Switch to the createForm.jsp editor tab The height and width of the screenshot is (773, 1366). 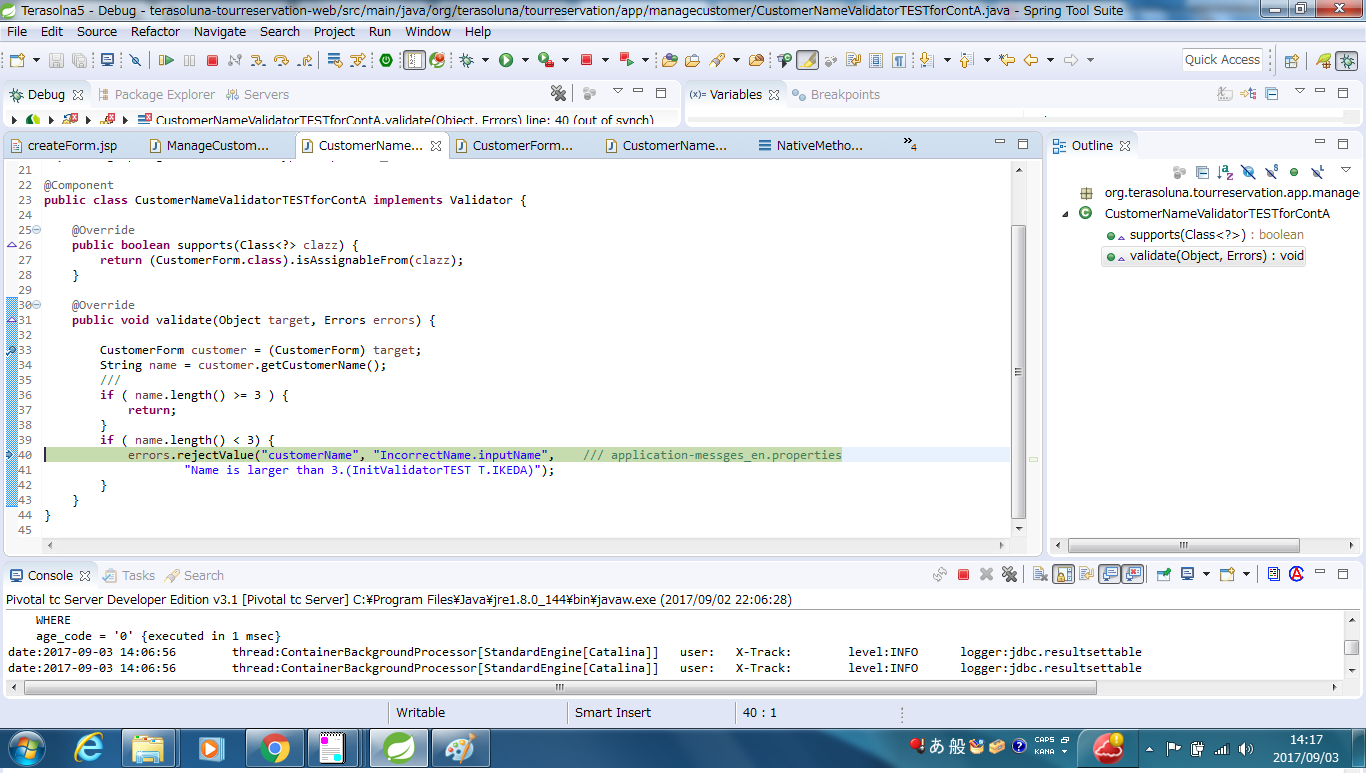64,145
